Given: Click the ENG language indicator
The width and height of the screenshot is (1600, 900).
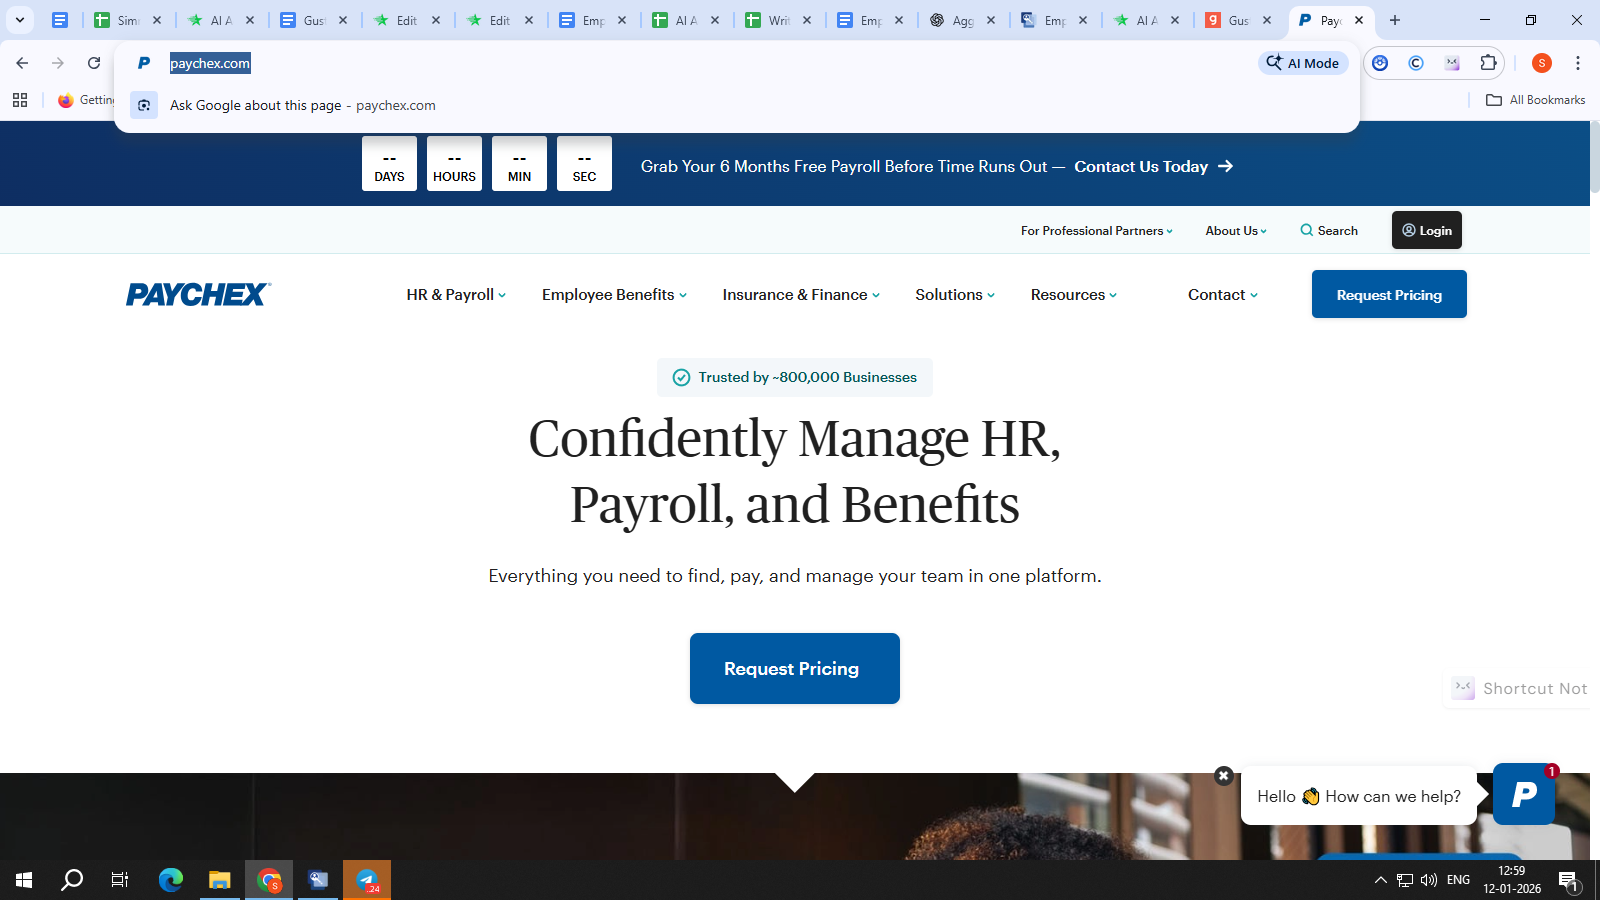Looking at the screenshot, I should [1459, 880].
